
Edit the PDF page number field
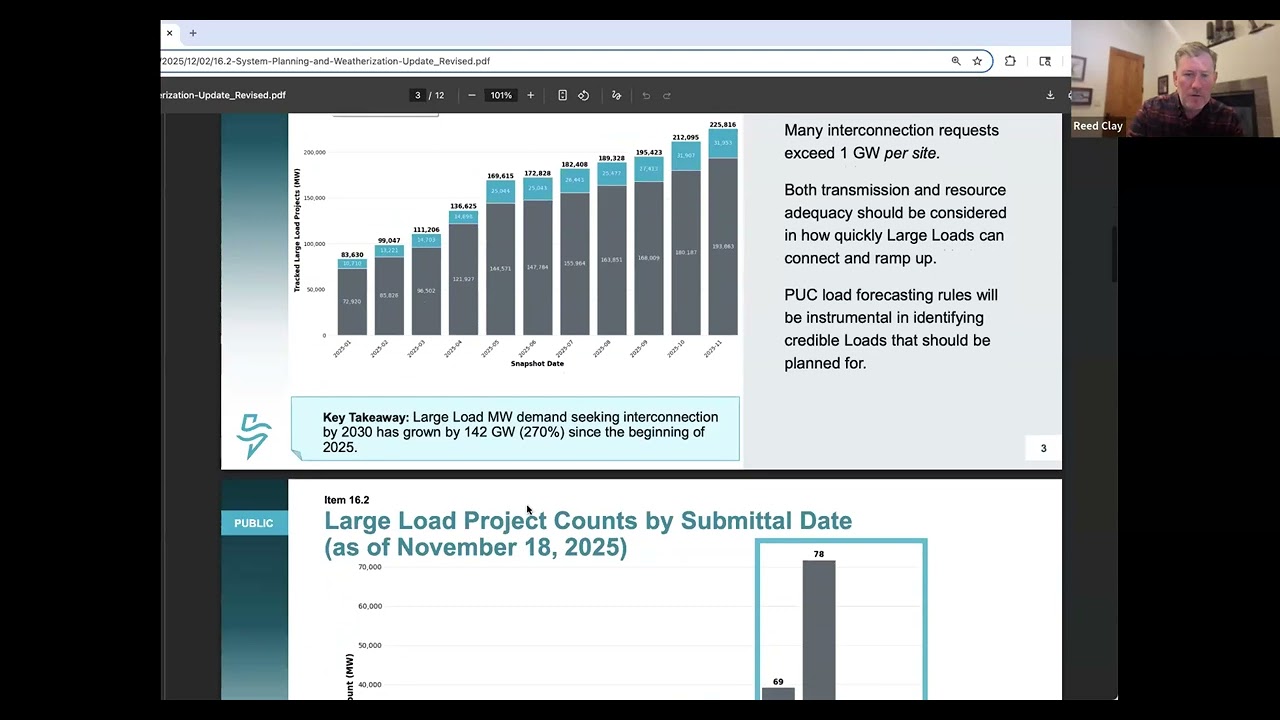[418, 95]
